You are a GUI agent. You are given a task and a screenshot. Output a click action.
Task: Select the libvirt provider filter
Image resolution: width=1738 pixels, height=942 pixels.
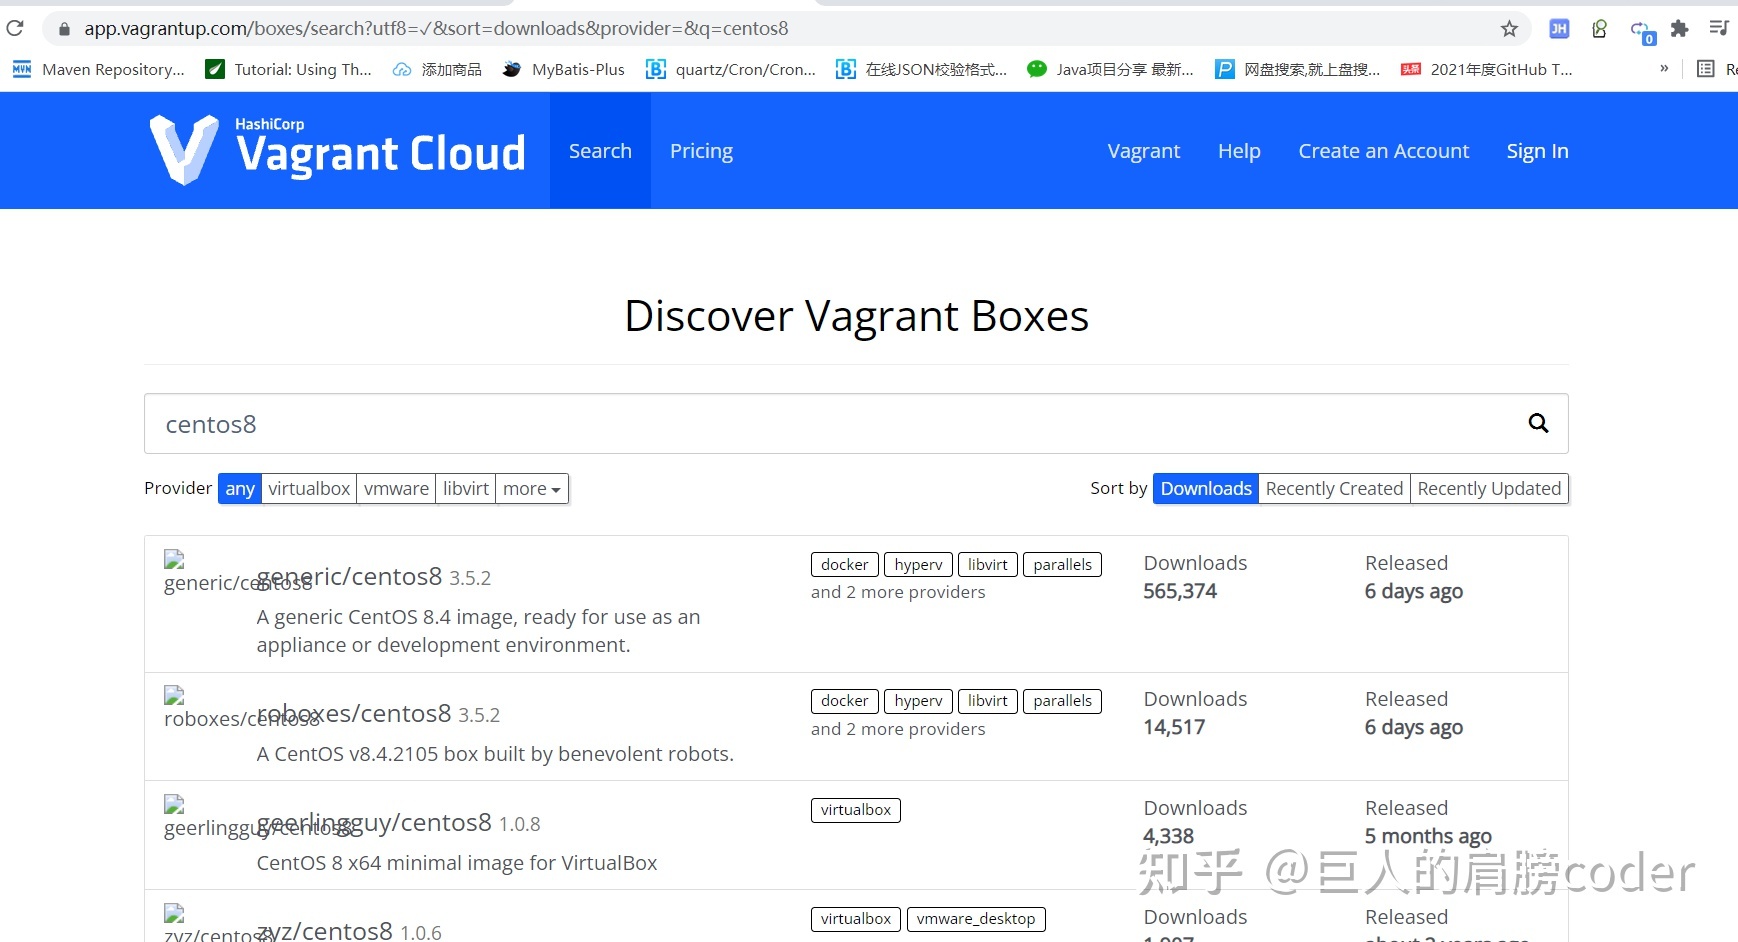[x=465, y=488]
